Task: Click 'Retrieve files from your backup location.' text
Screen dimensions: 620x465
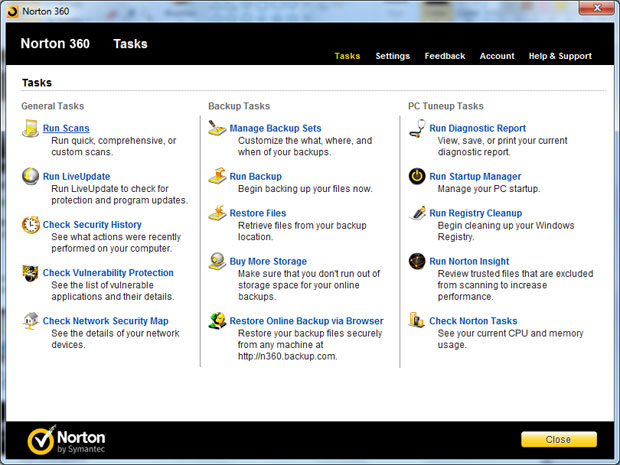Action: pyautogui.click(x=302, y=231)
